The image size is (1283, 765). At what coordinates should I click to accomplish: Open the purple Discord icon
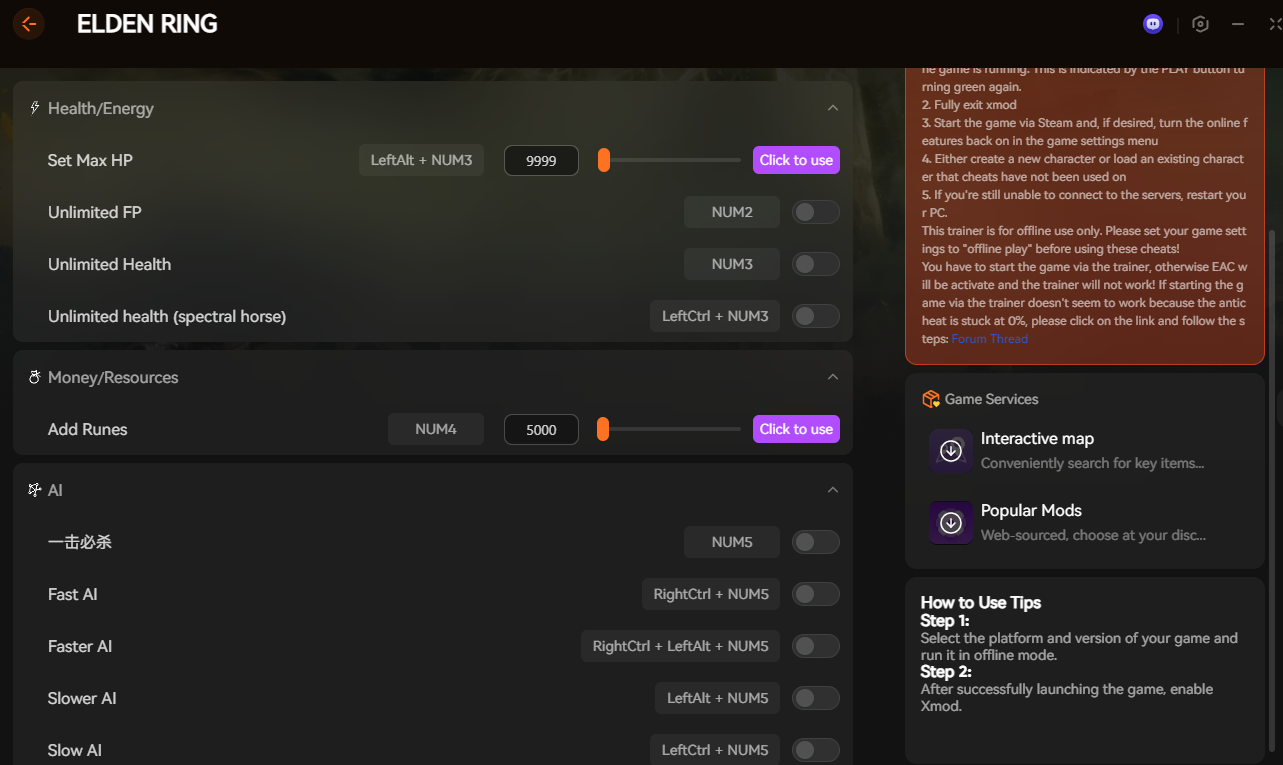pos(1153,24)
